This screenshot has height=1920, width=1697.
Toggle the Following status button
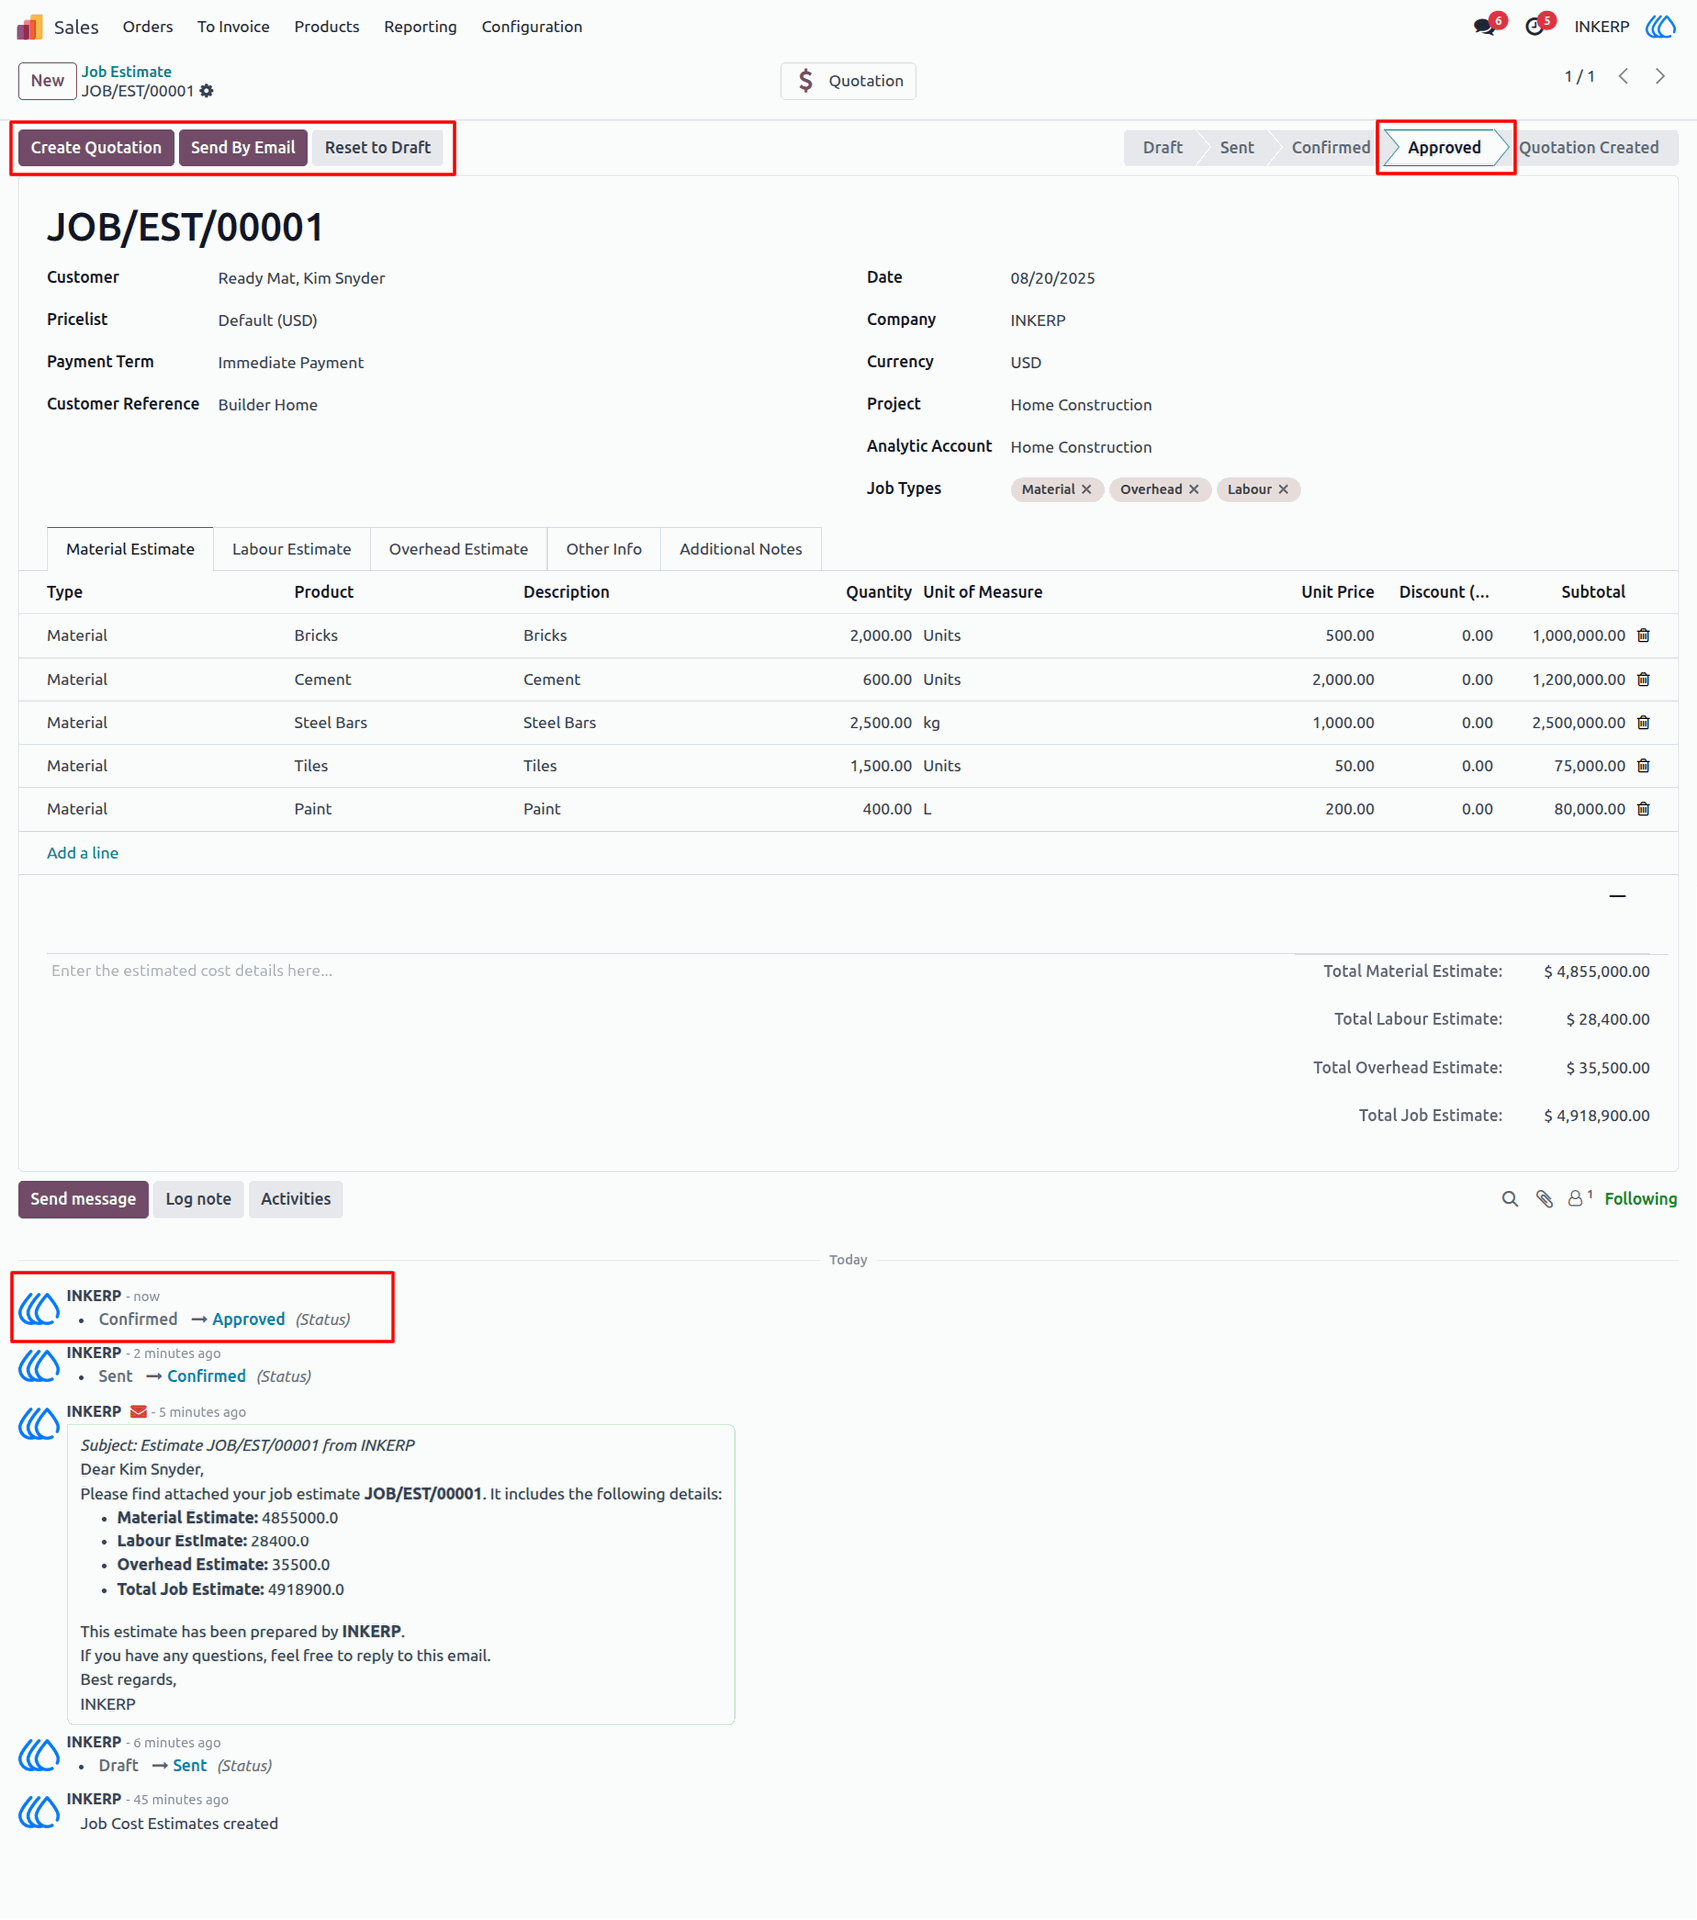pyautogui.click(x=1640, y=1199)
